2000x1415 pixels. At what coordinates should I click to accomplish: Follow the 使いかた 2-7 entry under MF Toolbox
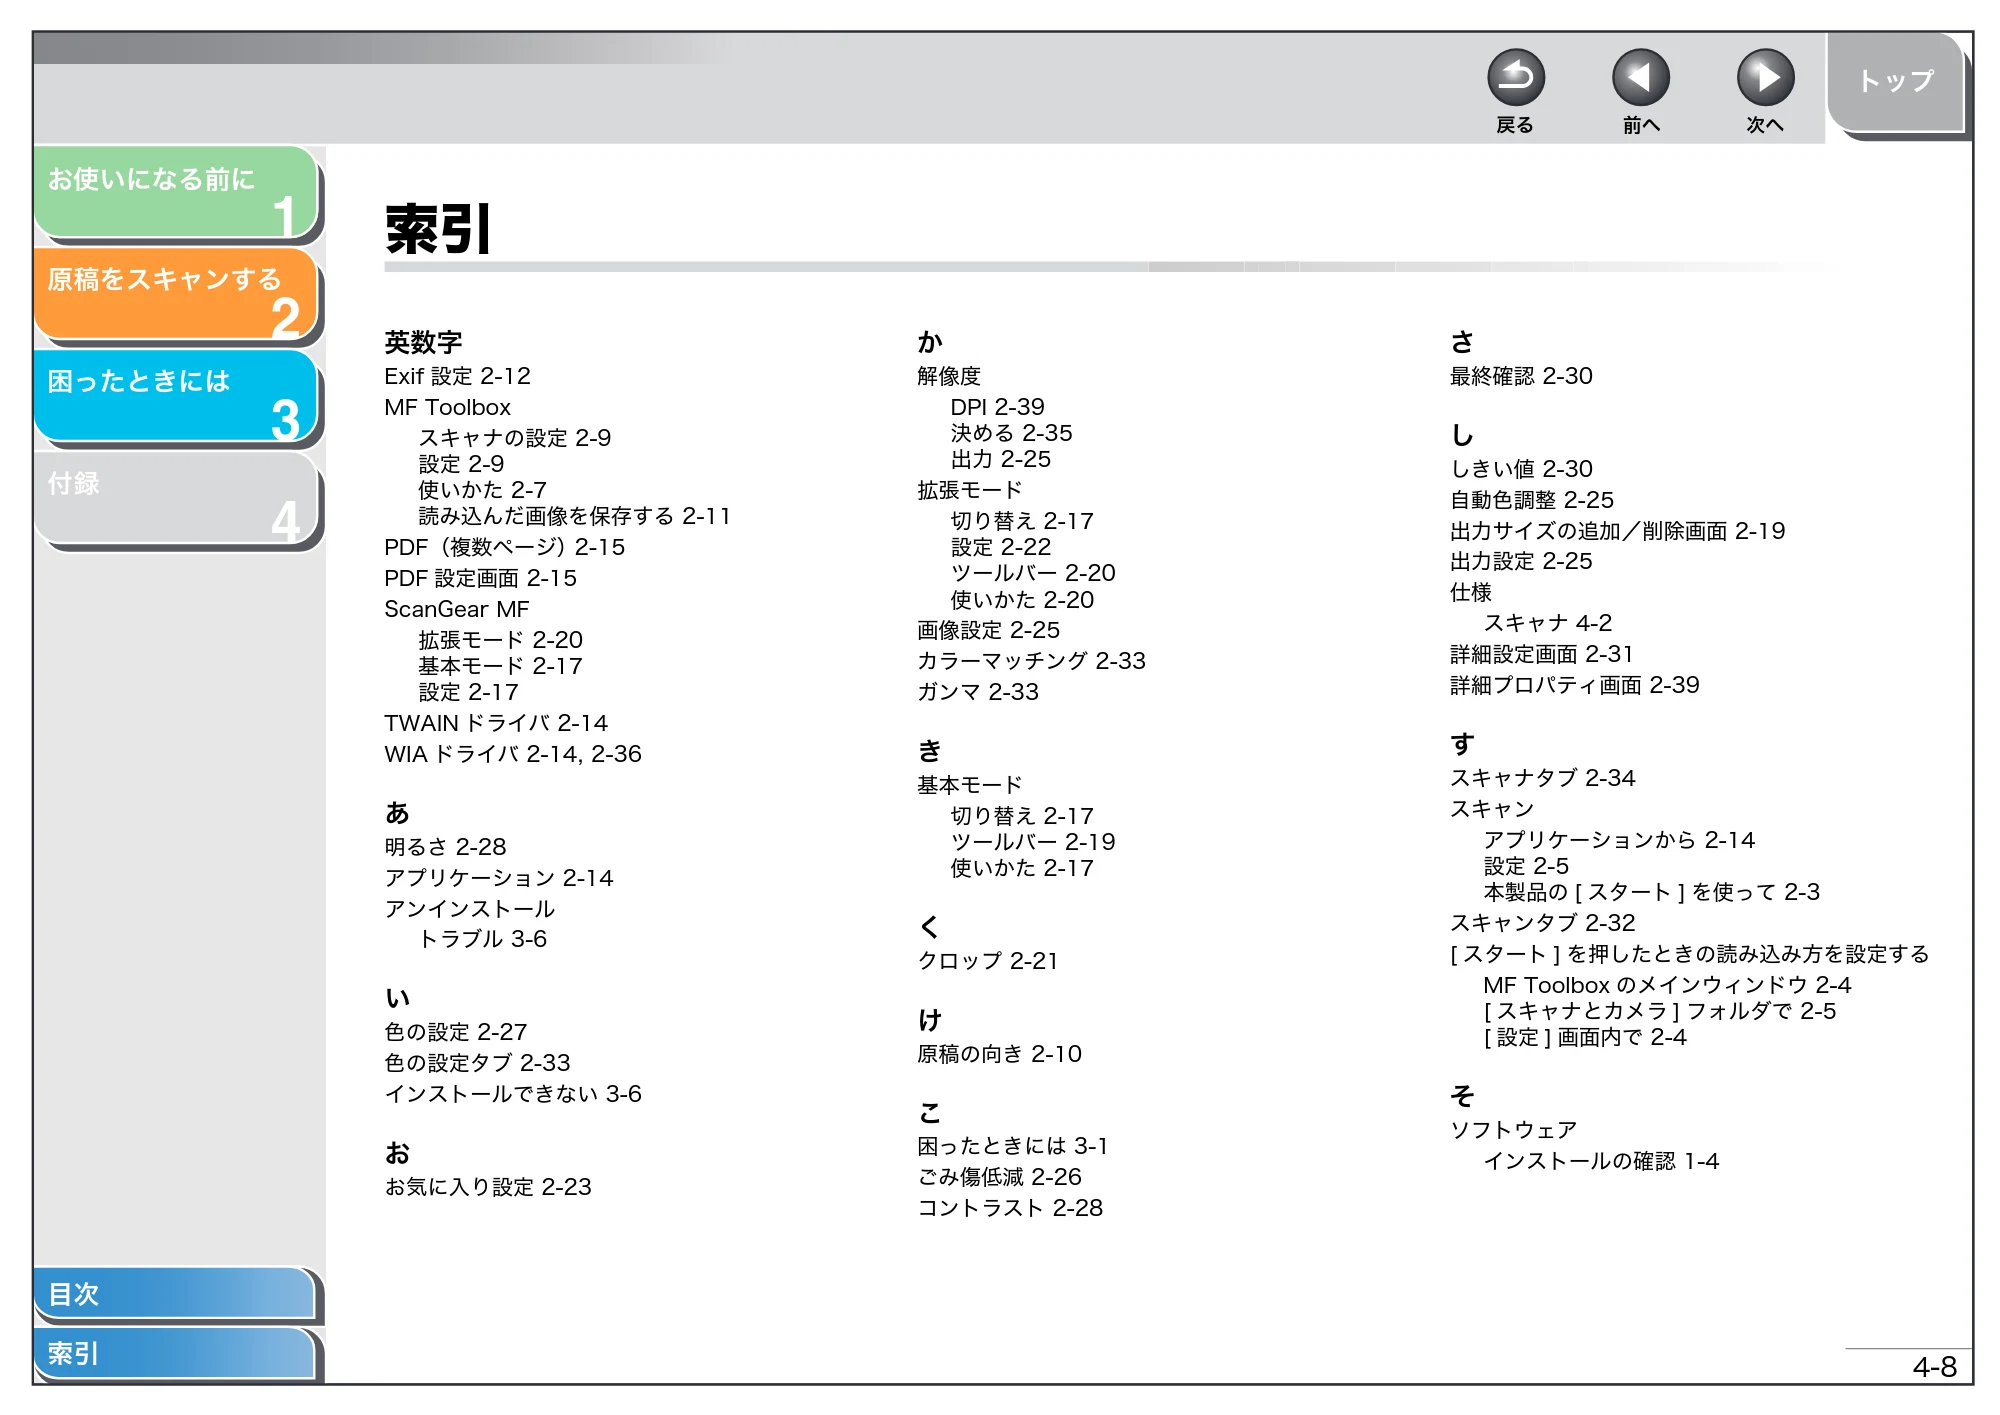482,490
